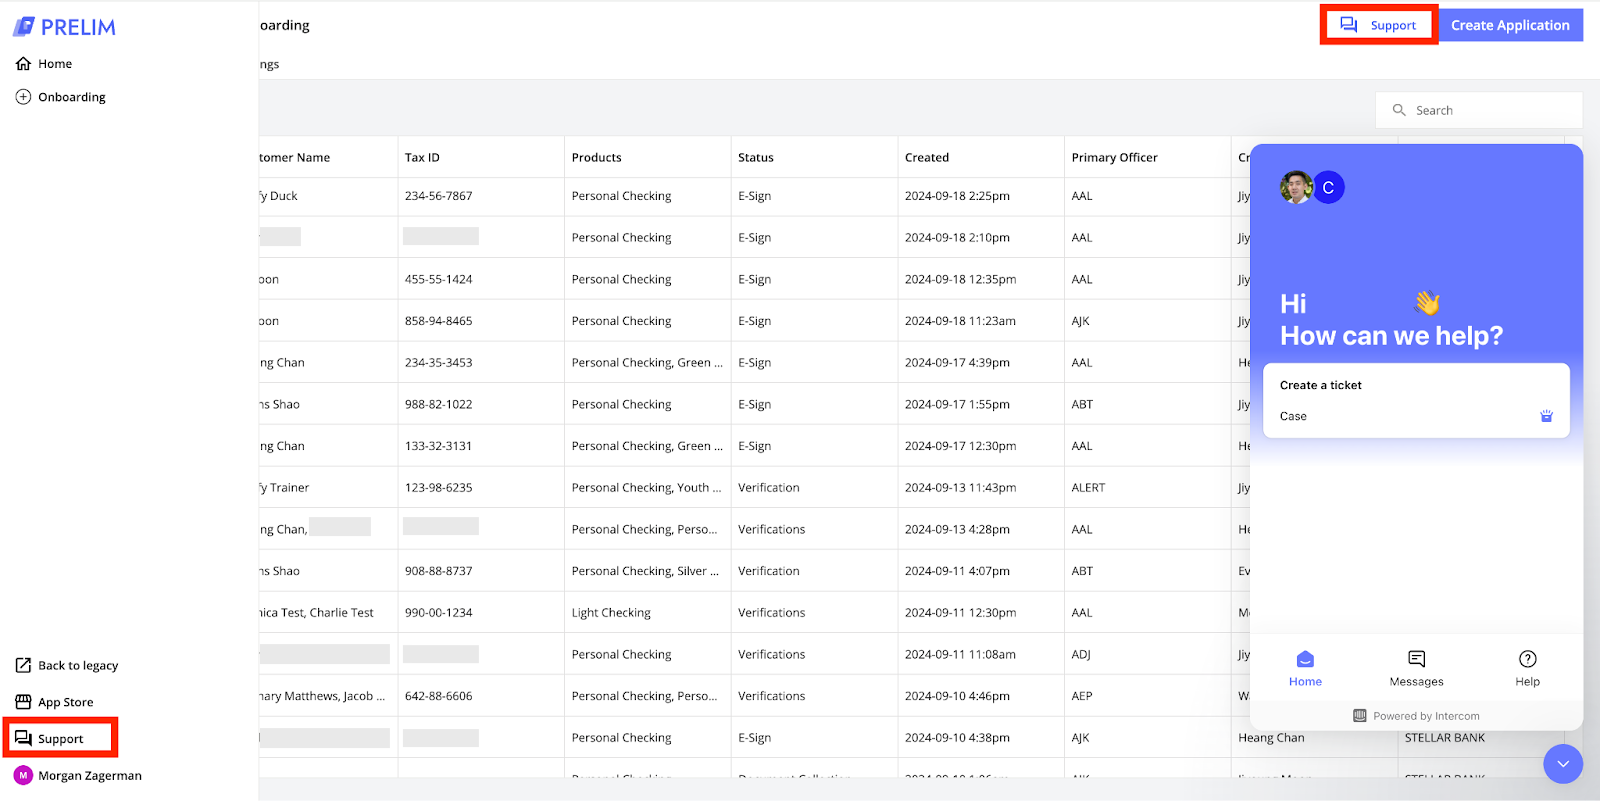
Task: Click the Support button in top bar
Action: pos(1379,25)
